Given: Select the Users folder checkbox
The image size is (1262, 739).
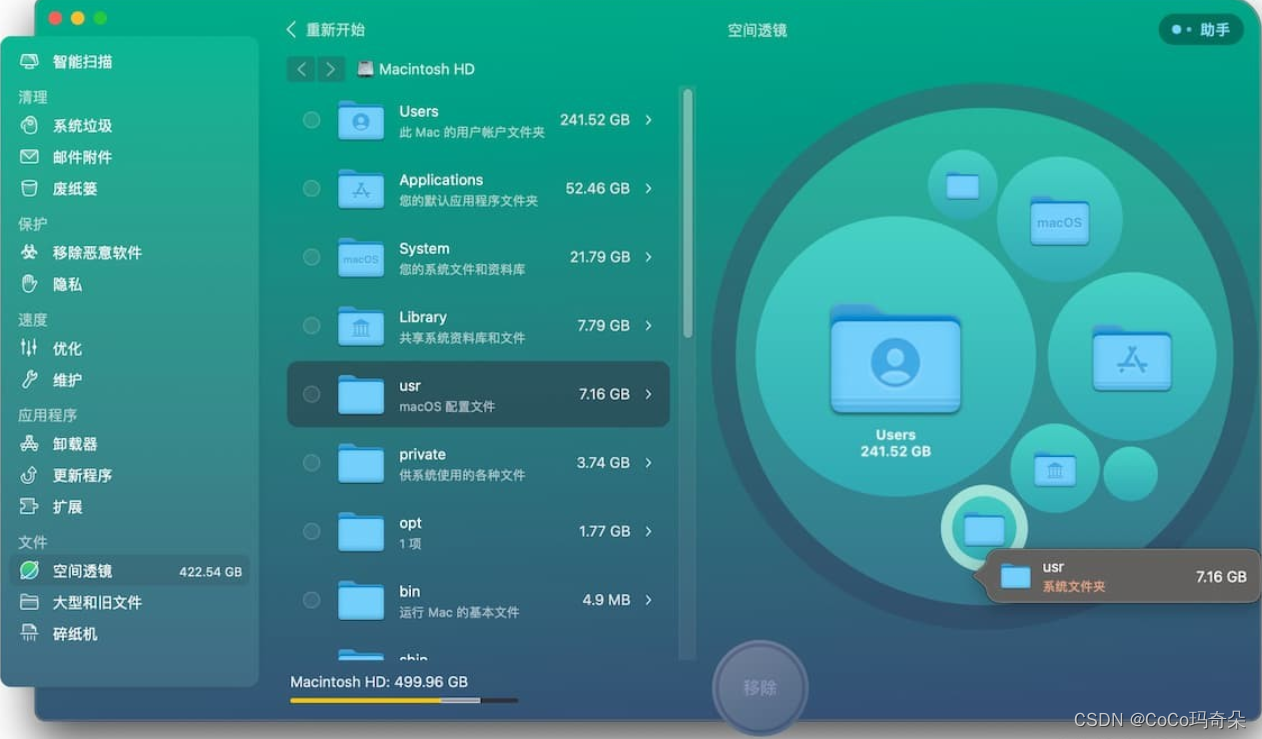Looking at the screenshot, I should pyautogui.click(x=311, y=119).
